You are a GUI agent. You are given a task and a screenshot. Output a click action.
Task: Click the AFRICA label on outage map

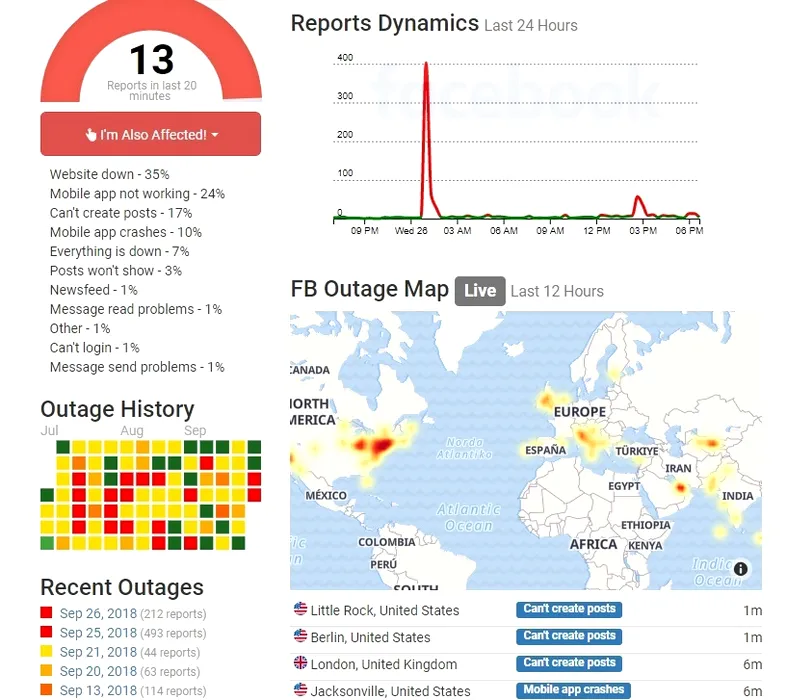pos(593,544)
